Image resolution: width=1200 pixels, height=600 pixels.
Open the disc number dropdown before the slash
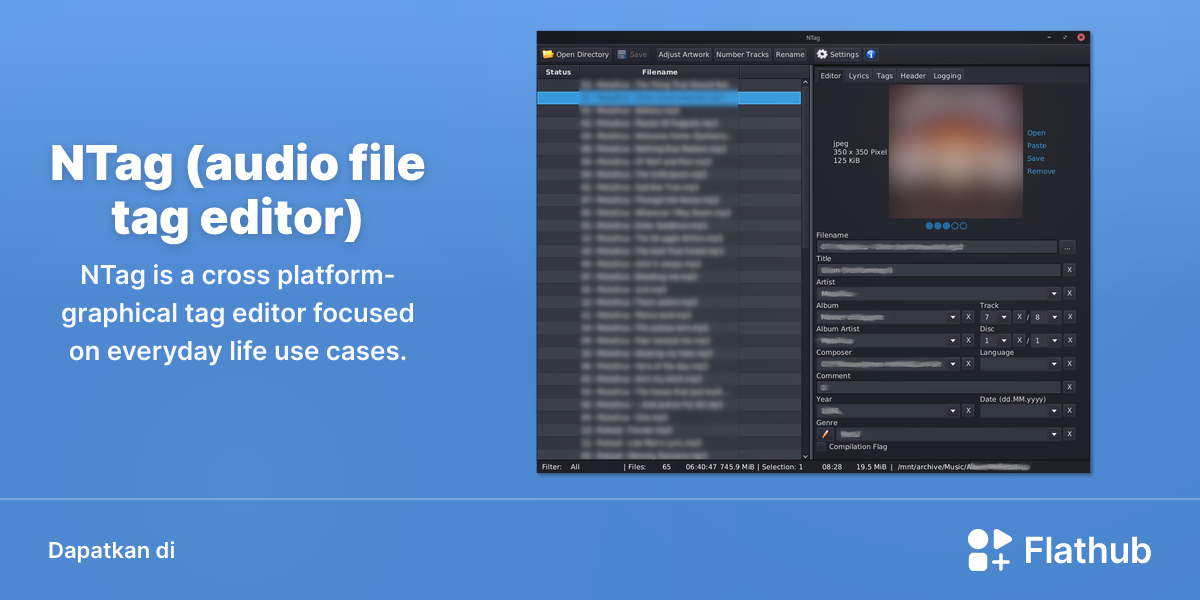click(x=1004, y=340)
